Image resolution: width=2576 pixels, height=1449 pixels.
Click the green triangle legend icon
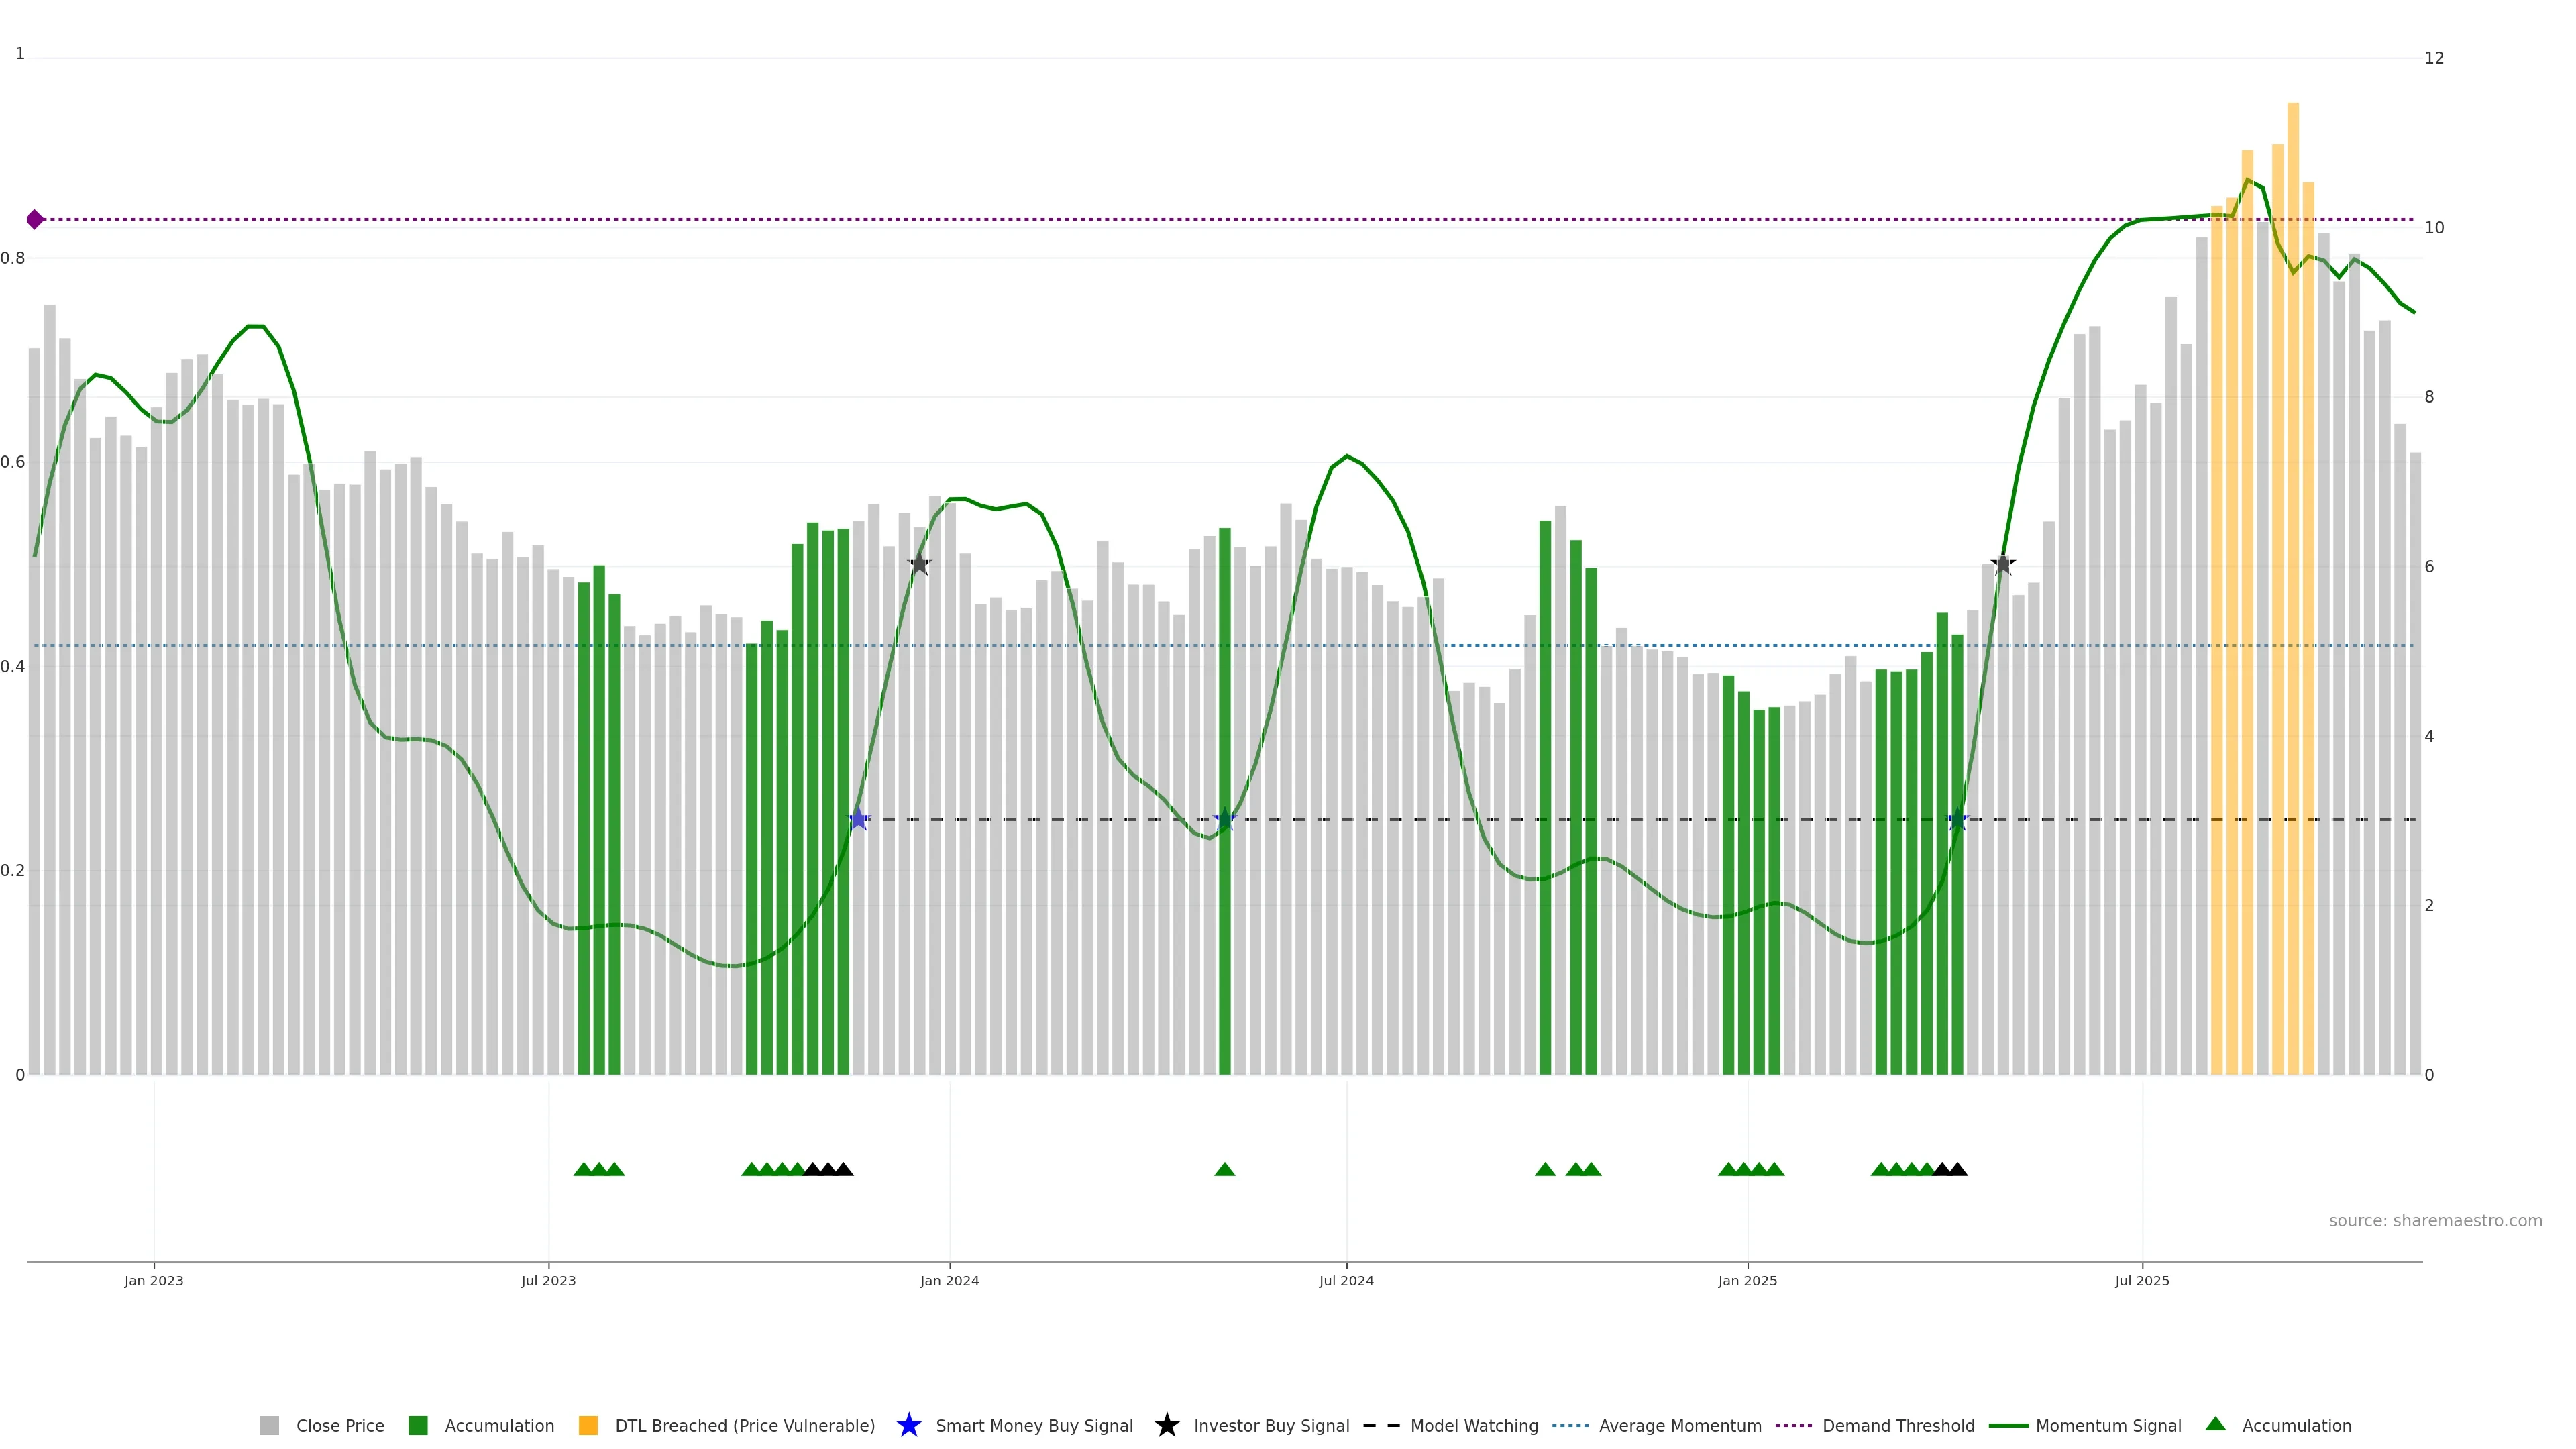[x=2215, y=1424]
